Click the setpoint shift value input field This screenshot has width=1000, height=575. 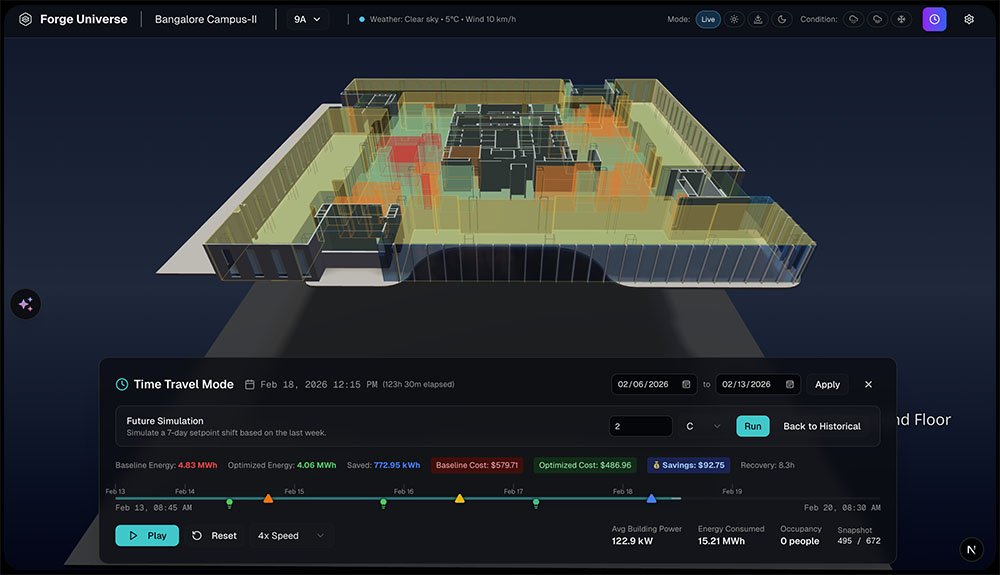pyautogui.click(x=640, y=426)
